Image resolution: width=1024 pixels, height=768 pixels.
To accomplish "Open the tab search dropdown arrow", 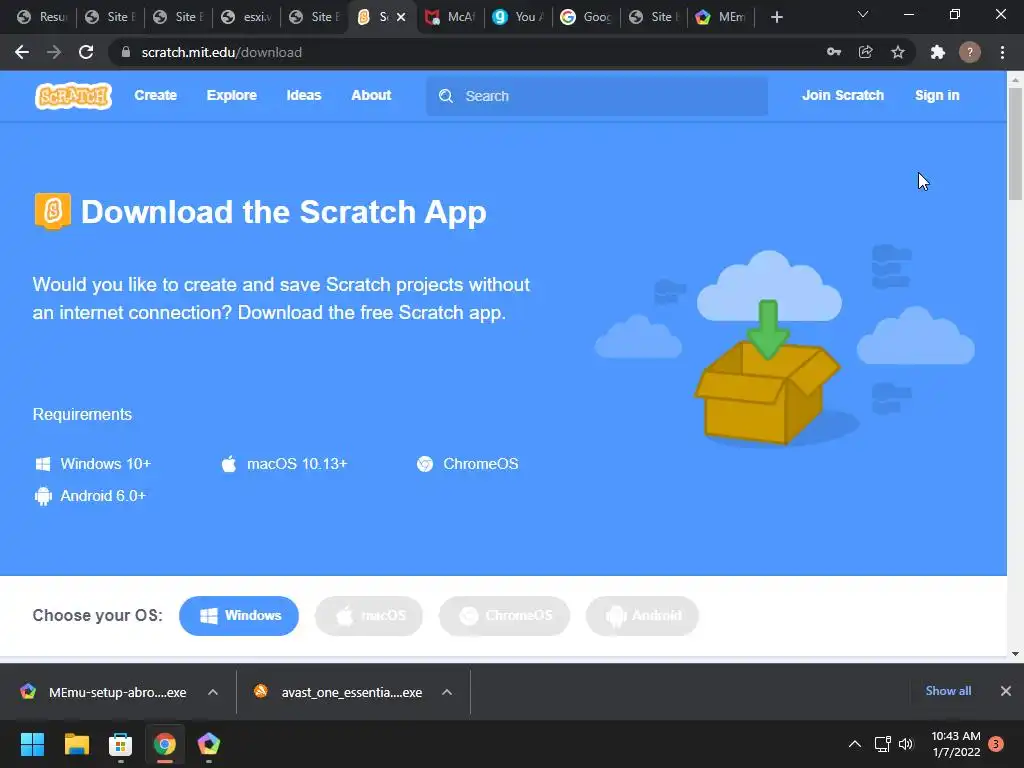I will pyautogui.click(x=863, y=14).
